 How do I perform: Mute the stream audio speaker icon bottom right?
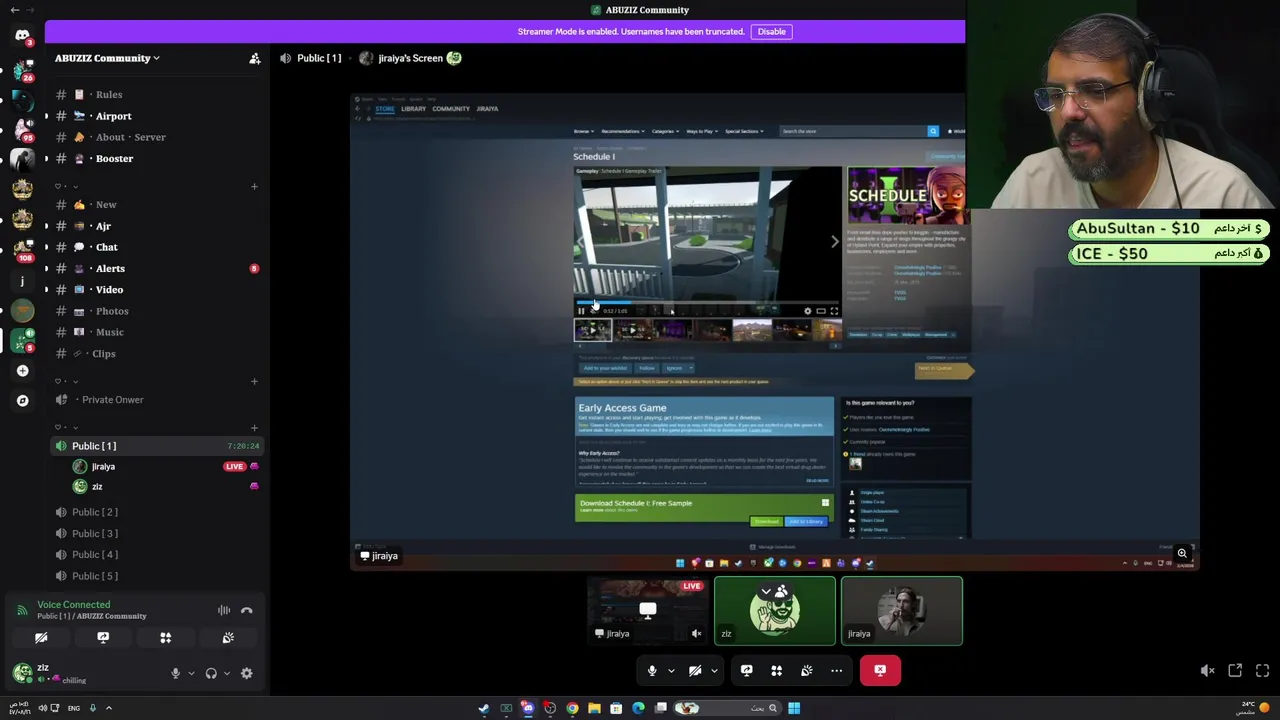[x=1207, y=670]
